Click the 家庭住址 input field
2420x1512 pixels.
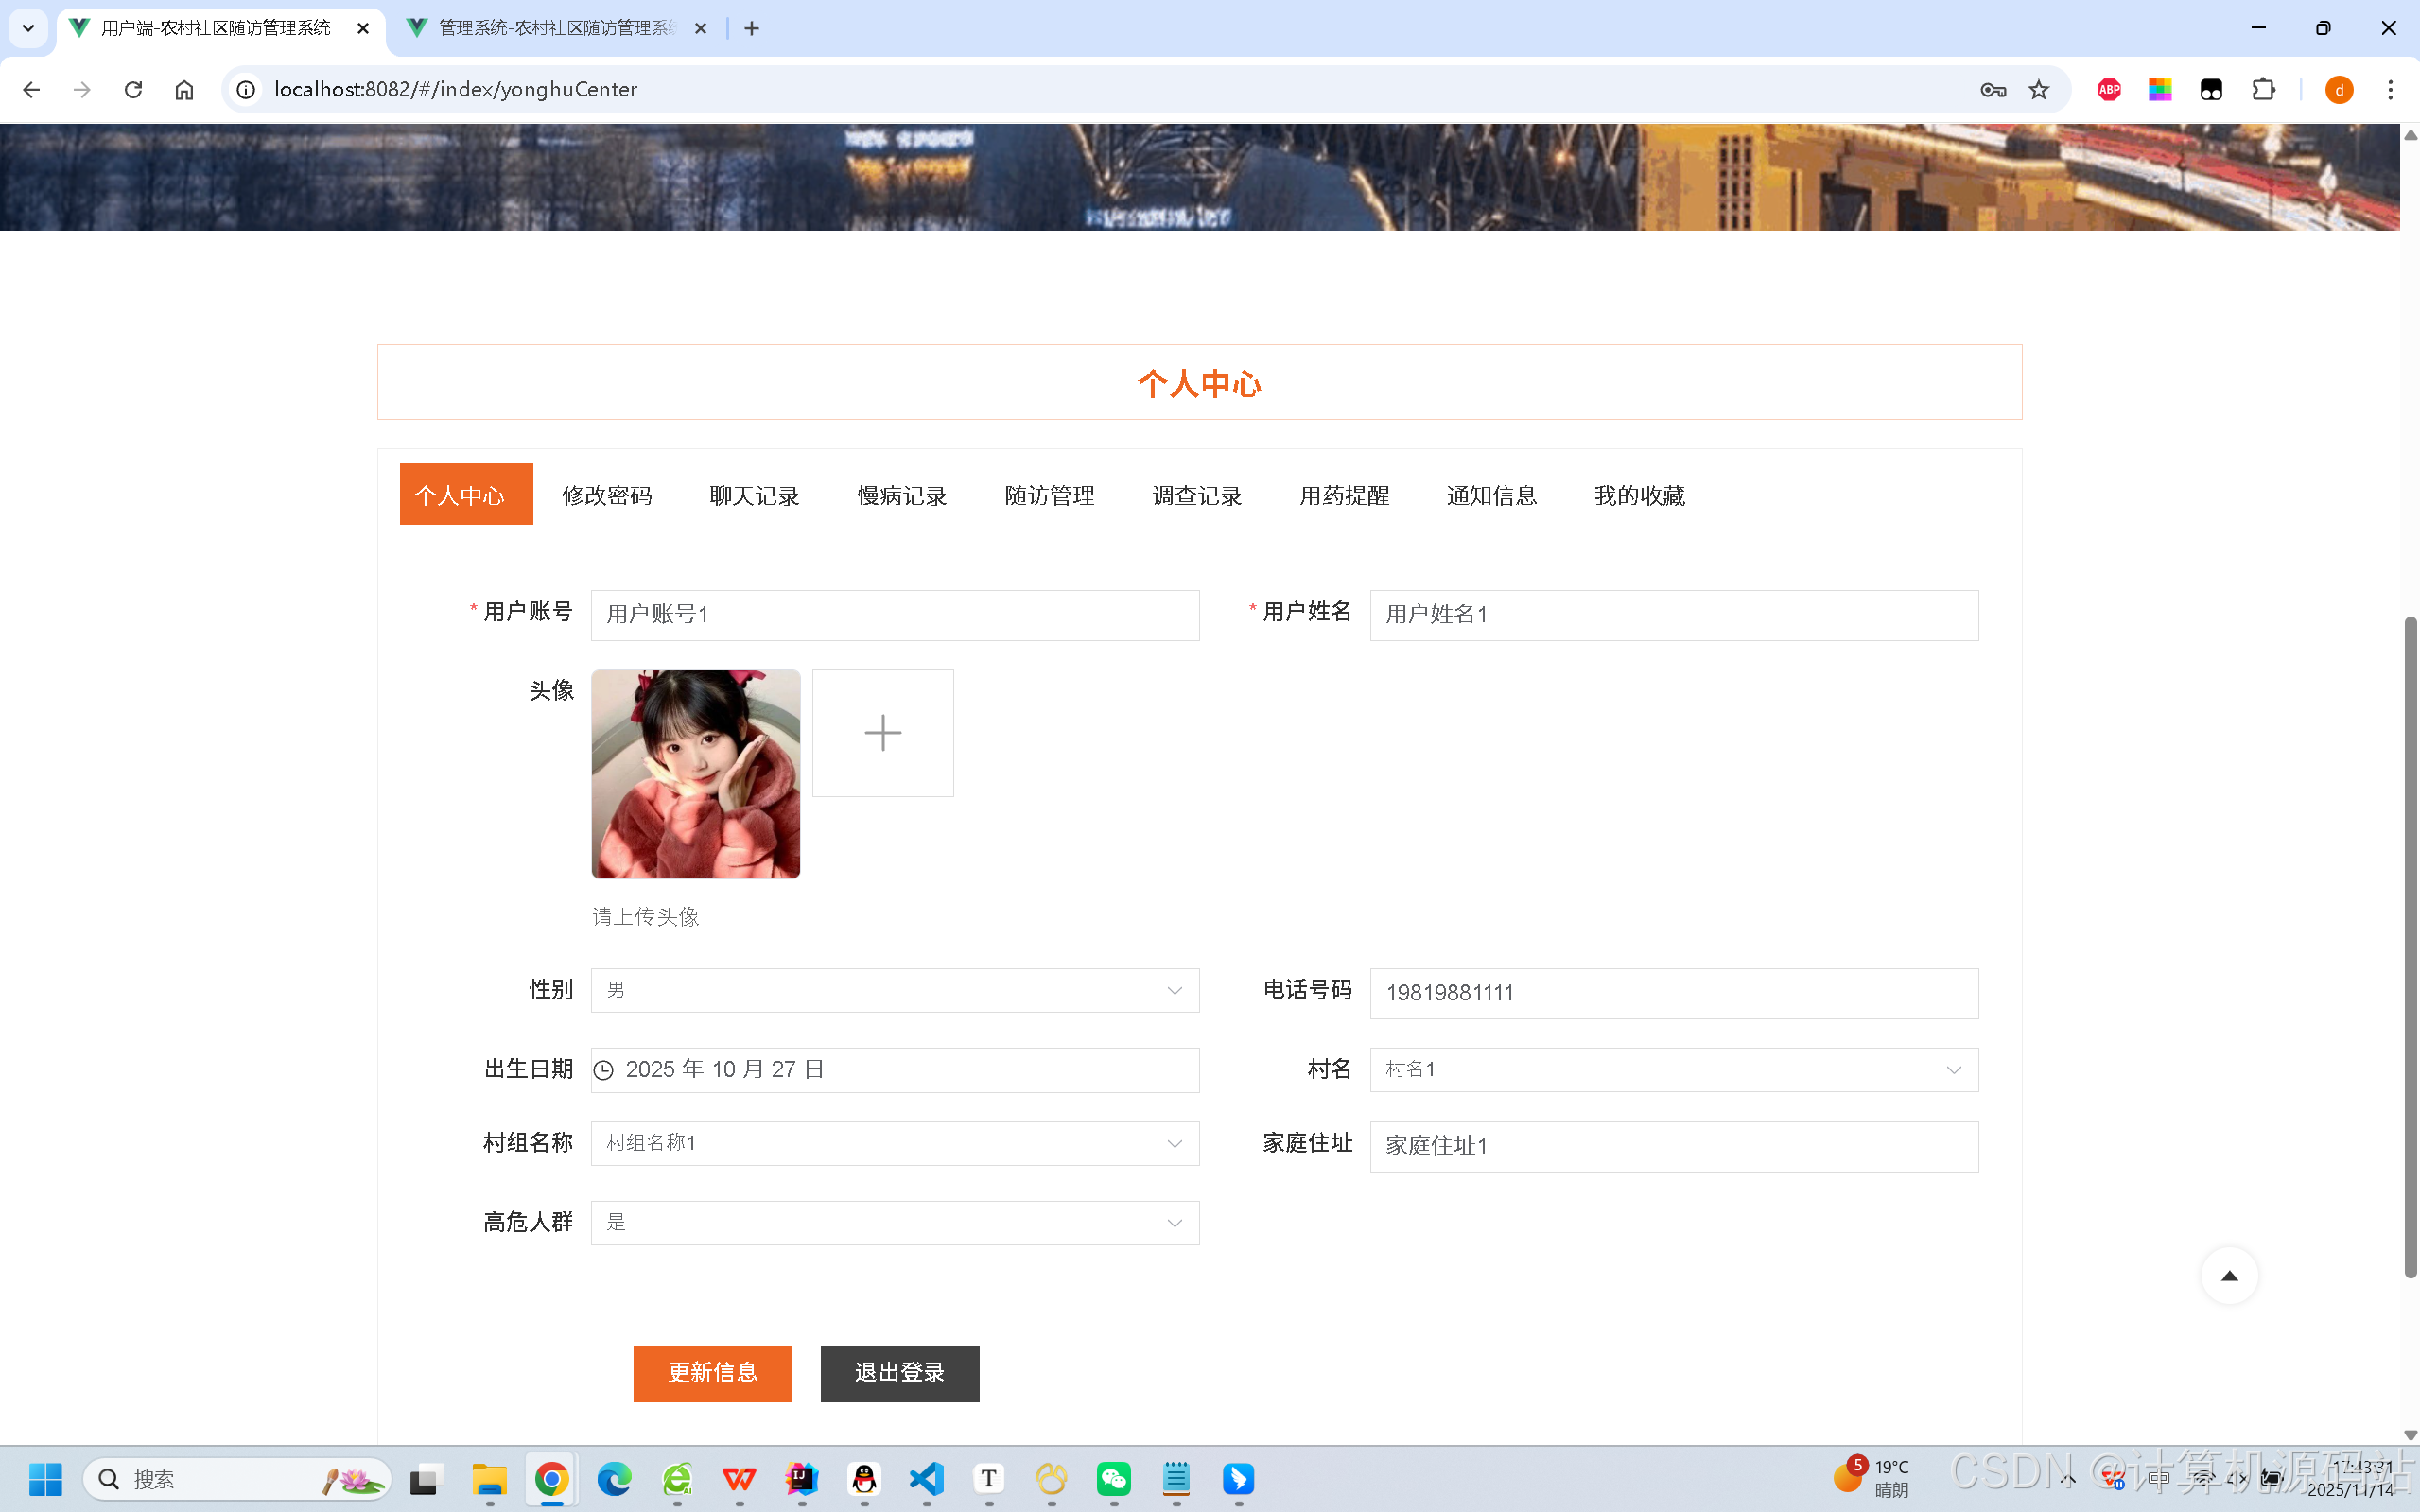(1674, 1146)
